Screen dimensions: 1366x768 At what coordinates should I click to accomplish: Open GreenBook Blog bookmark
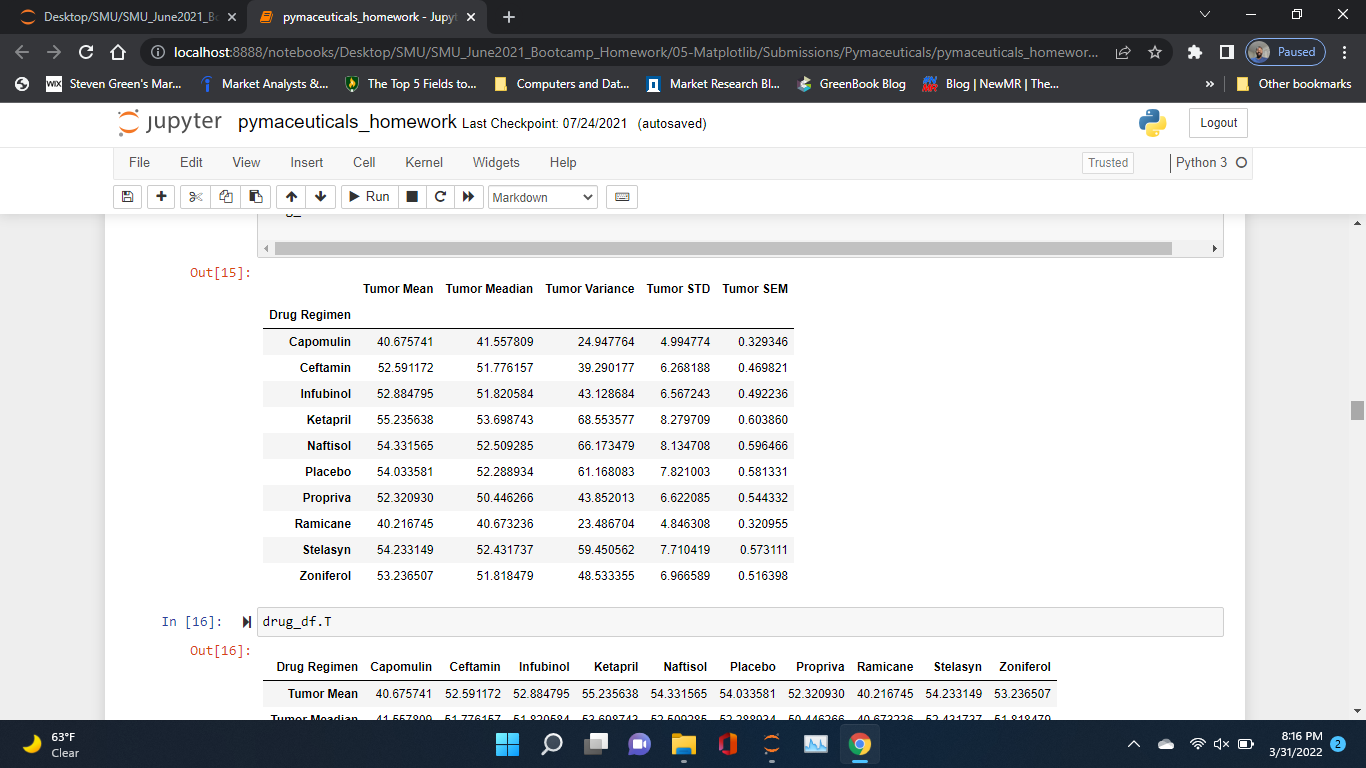[852, 84]
